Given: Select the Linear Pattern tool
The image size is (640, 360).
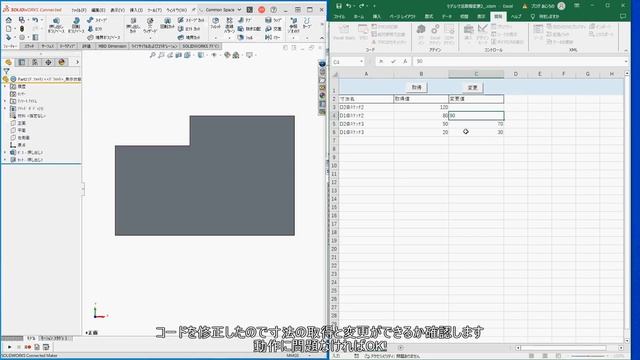Looking at the screenshot, I should (x=229, y=25).
